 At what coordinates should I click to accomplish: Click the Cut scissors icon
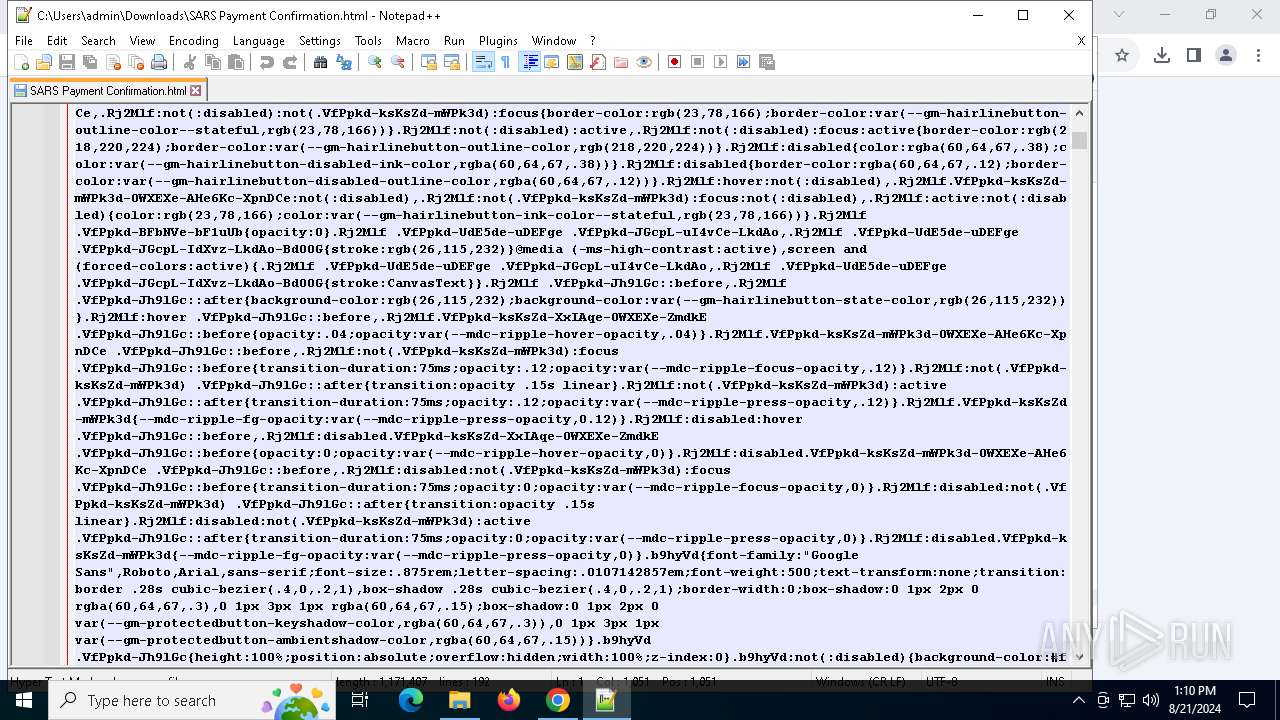tap(190, 62)
